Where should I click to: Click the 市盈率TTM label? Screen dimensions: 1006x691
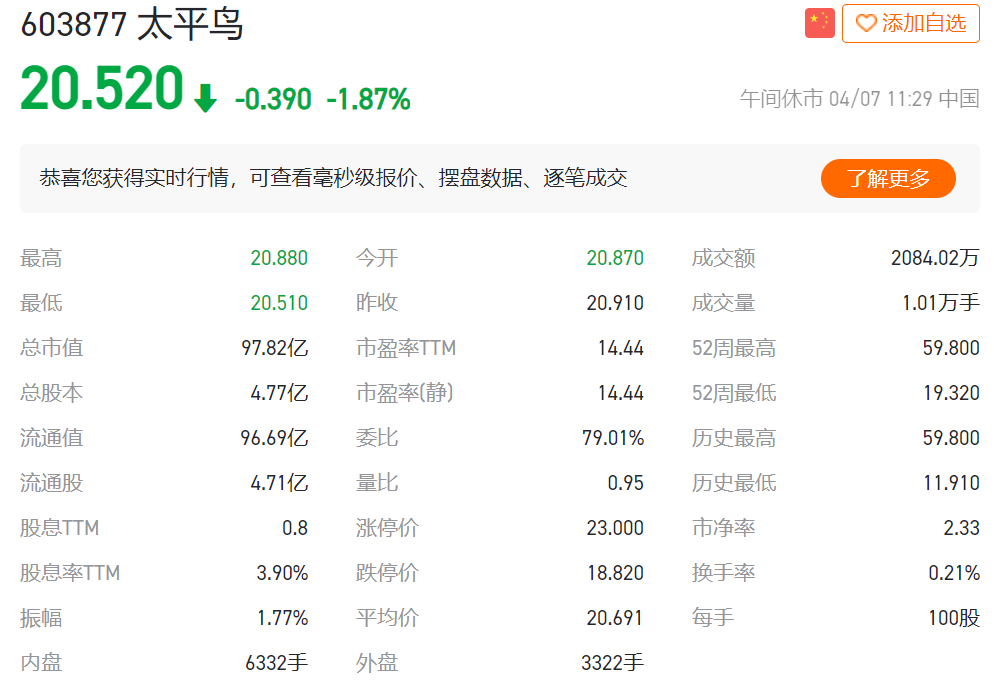(x=406, y=348)
